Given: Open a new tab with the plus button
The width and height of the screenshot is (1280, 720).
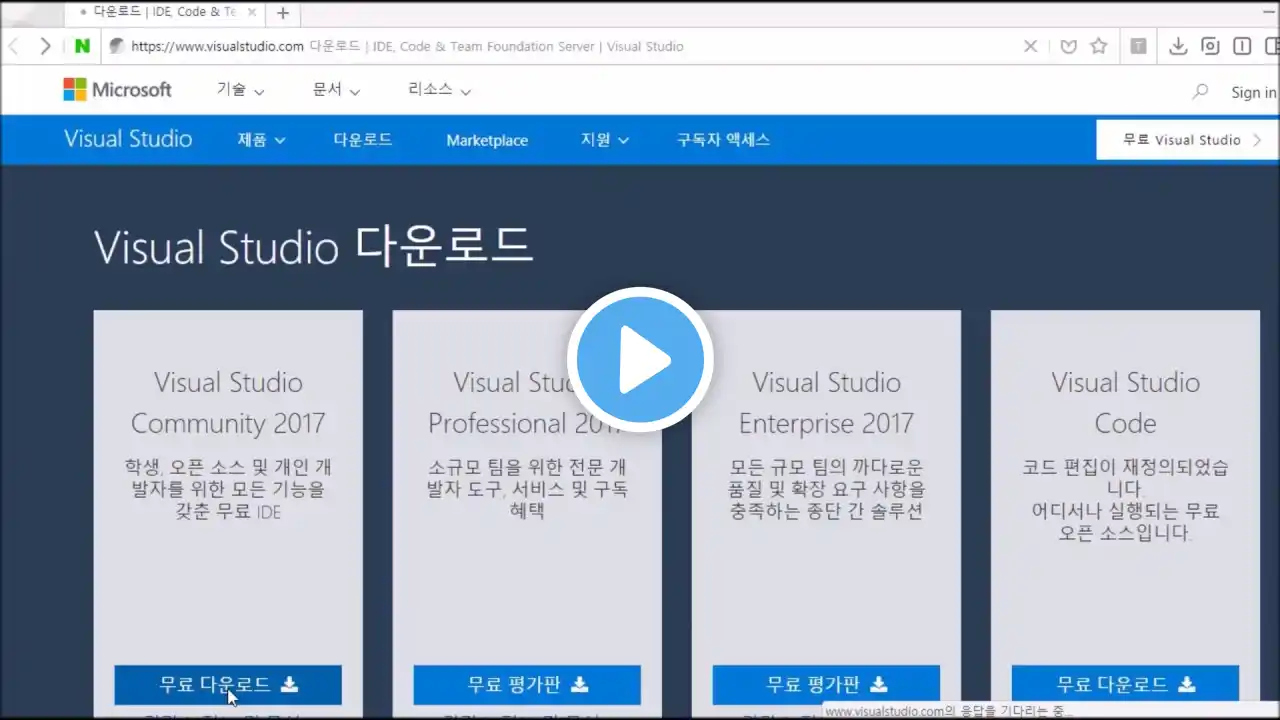Looking at the screenshot, I should (x=283, y=13).
